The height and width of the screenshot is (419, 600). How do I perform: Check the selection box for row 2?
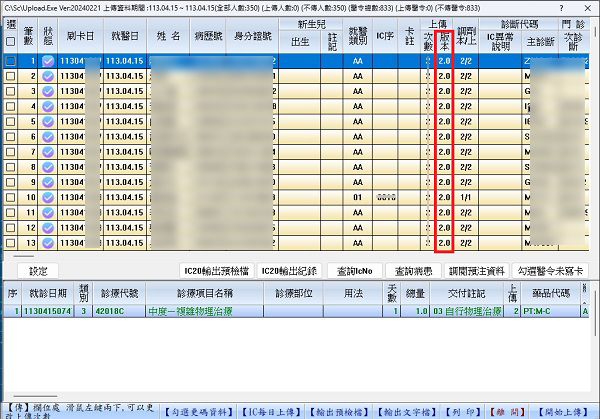coord(10,76)
